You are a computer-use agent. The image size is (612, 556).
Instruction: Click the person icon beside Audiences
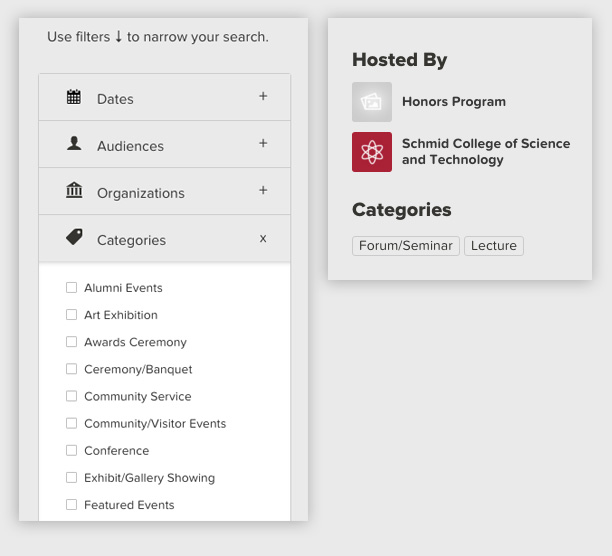pos(74,144)
